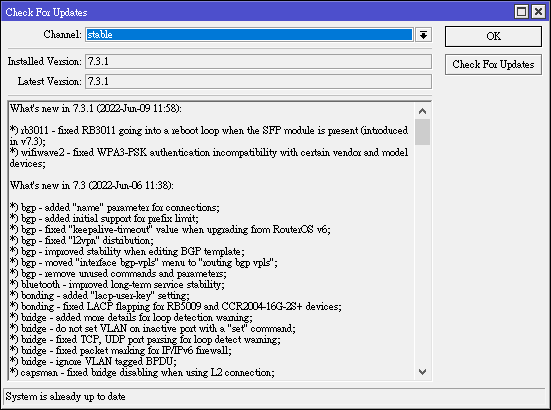
Task: Click the bgp moved "interface bgp-vpls" line
Action: (143, 262)
